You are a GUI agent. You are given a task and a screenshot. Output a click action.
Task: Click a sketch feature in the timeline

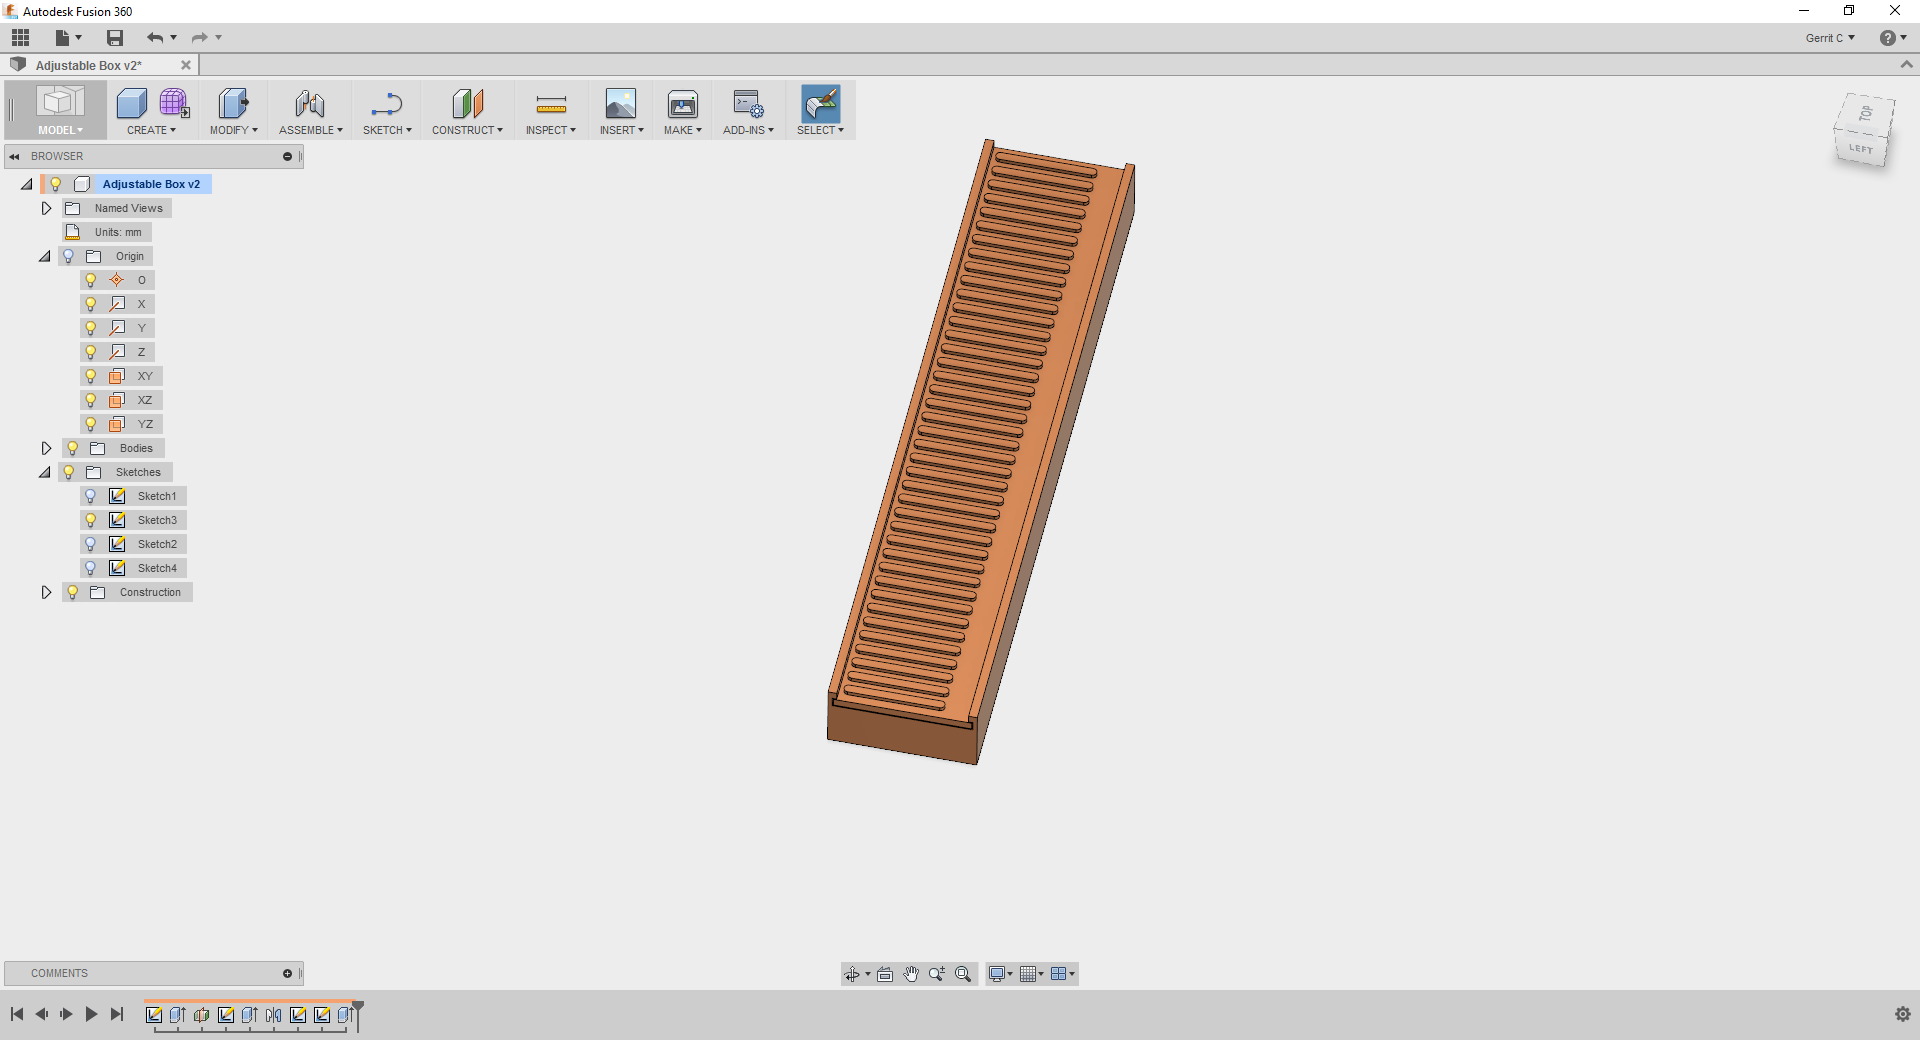point(153,1016)
